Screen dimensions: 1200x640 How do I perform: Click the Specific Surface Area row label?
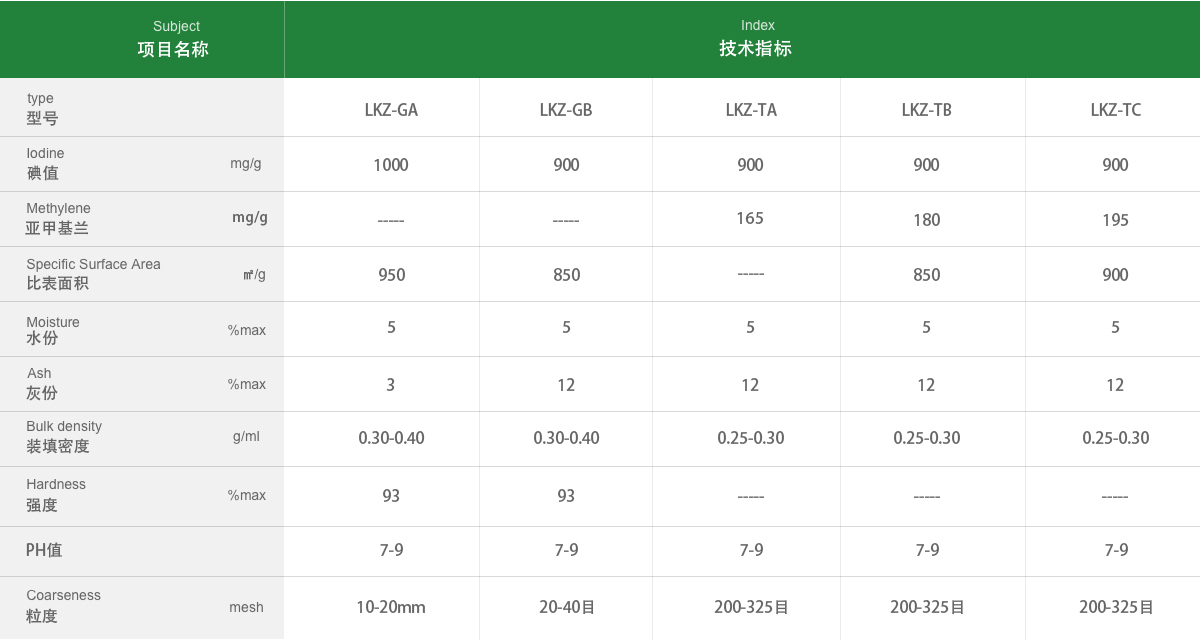(x=93, y=274)
